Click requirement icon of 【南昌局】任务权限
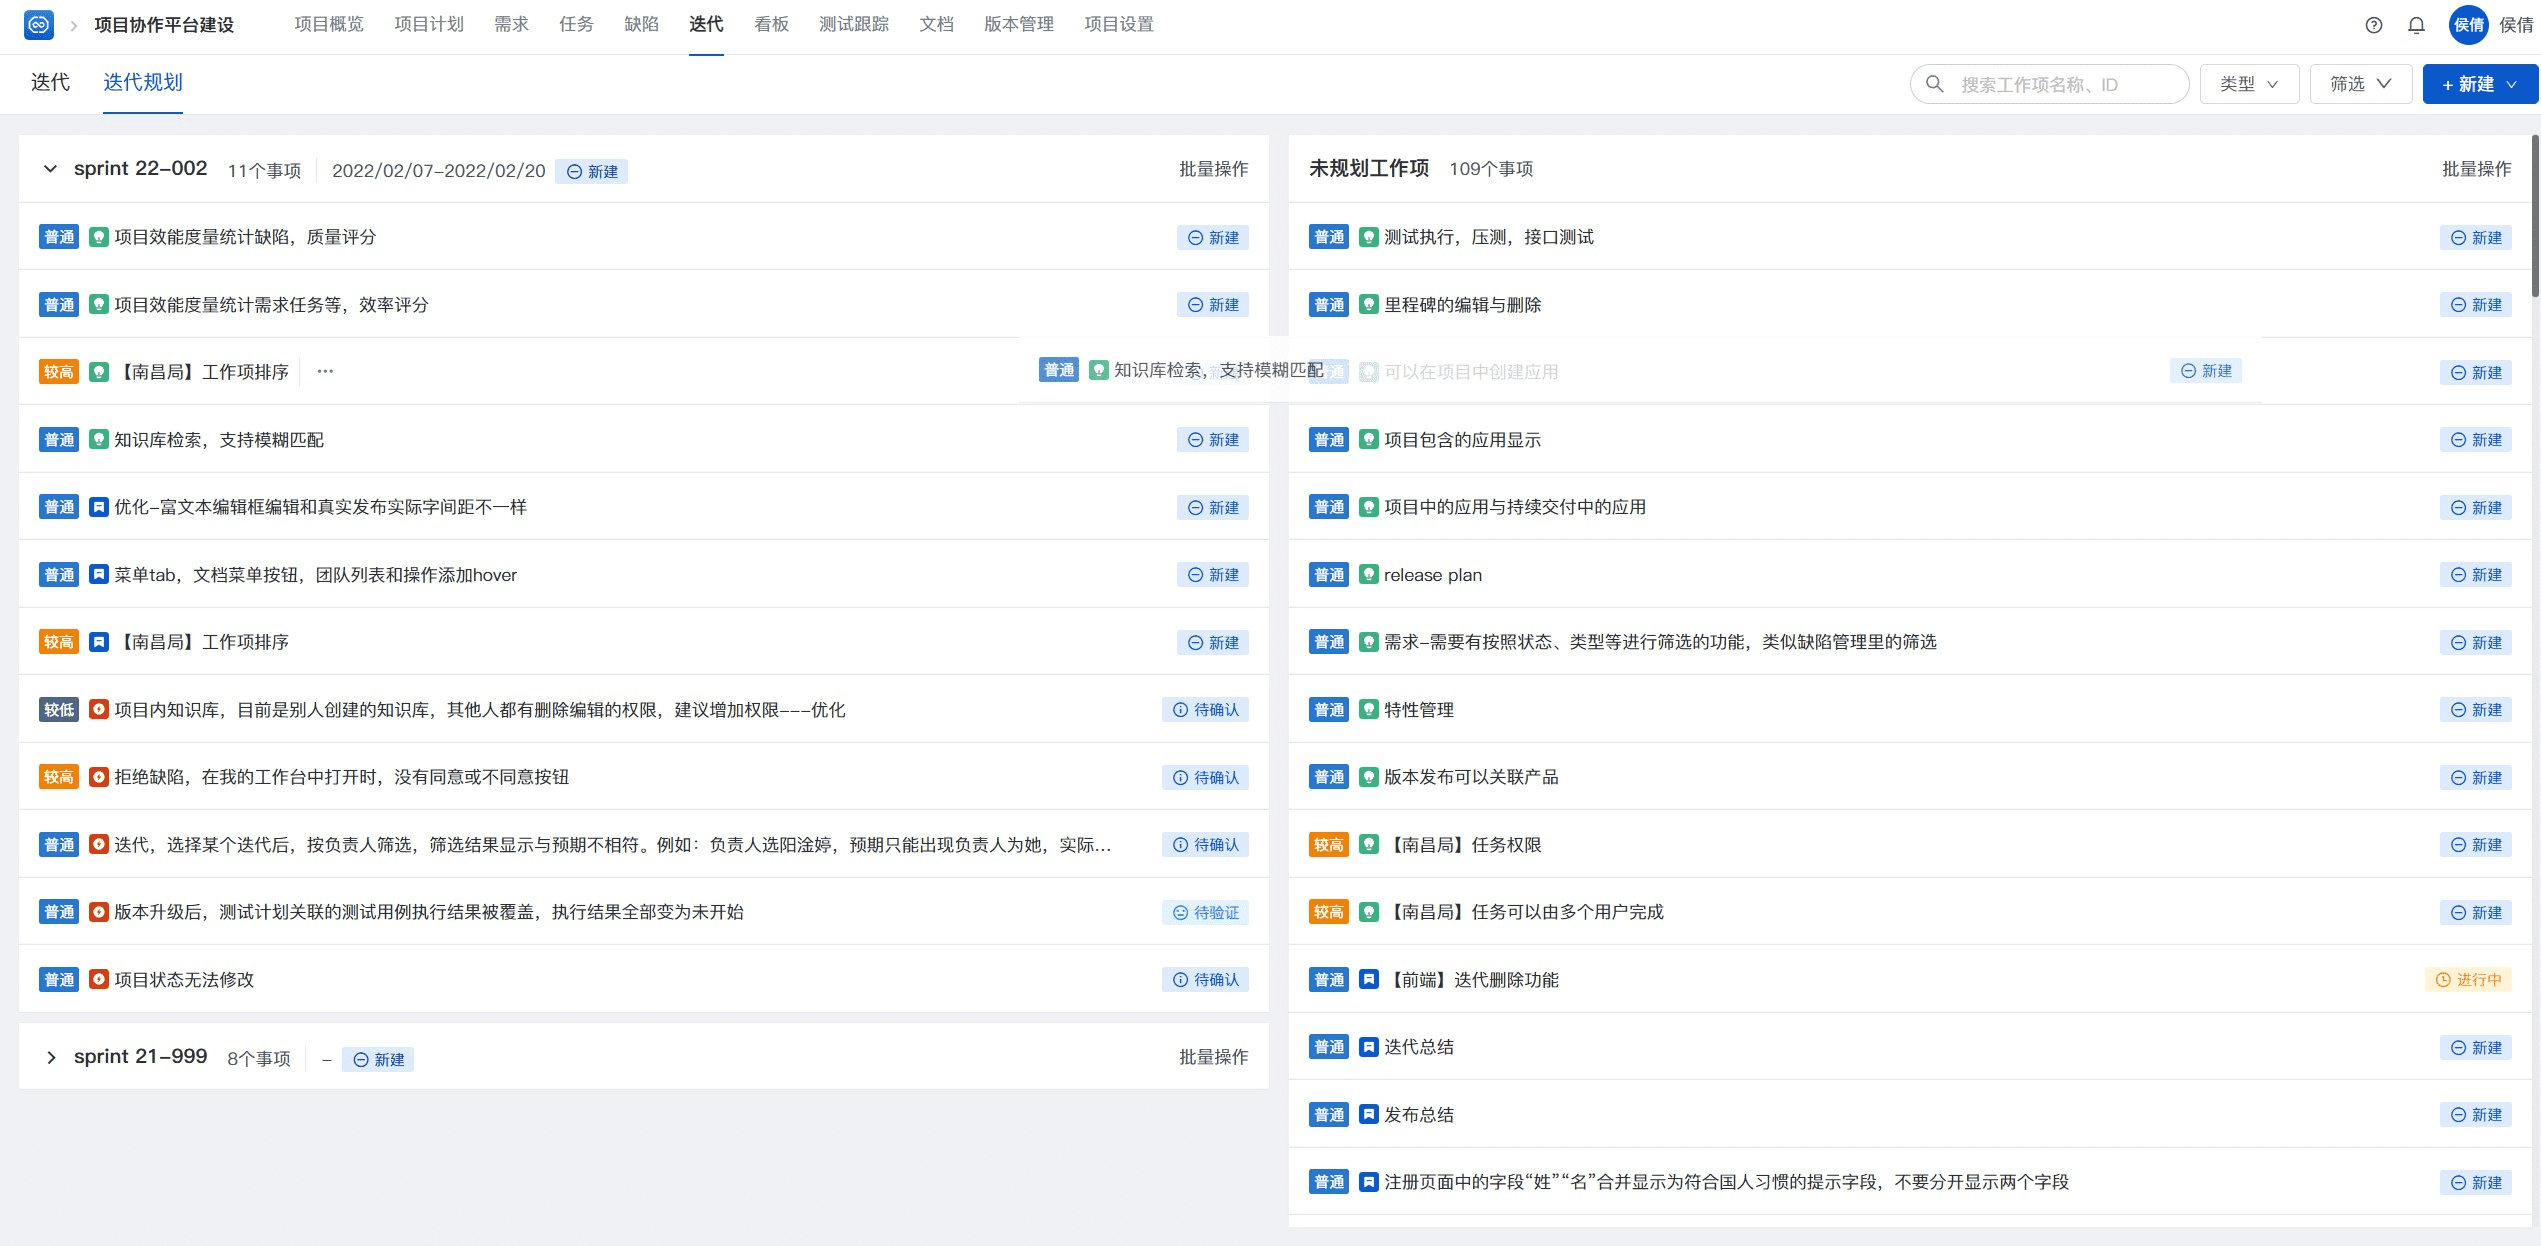 [x=1368, y=844]
